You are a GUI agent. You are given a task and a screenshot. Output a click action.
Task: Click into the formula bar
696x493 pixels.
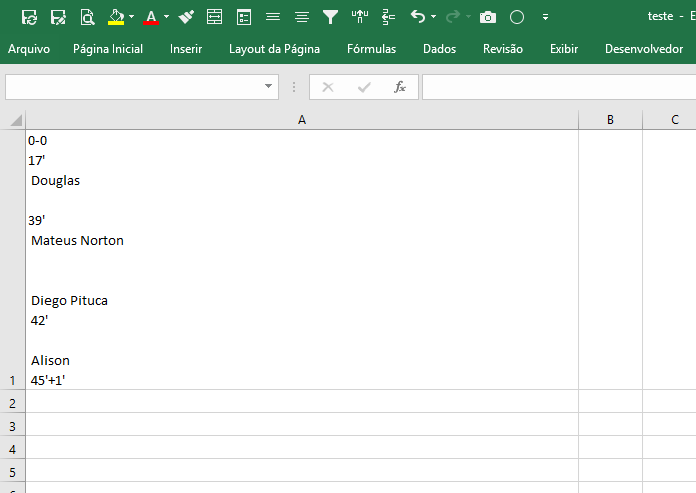tap(559, 87)
